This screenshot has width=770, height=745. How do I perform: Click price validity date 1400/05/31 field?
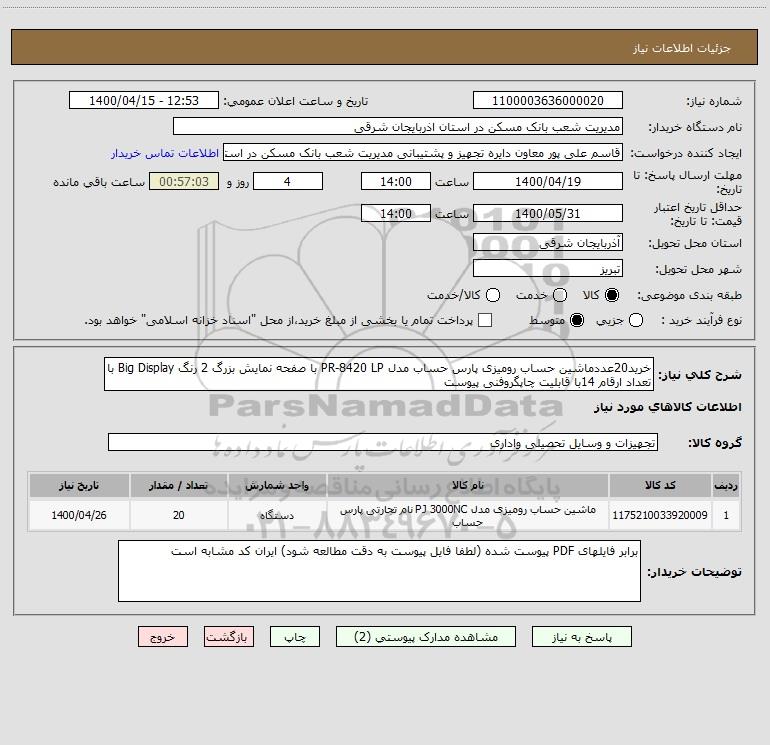point(548,213)
